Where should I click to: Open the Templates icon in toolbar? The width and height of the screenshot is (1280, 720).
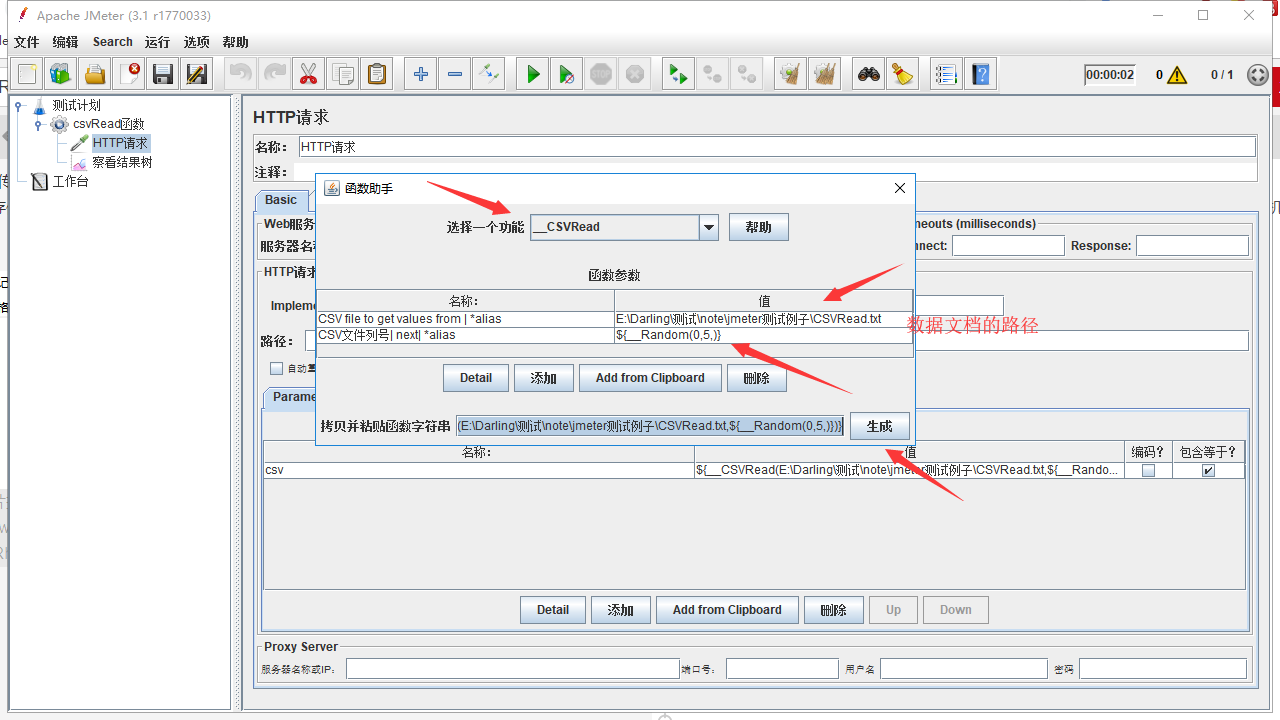(61, 74)
